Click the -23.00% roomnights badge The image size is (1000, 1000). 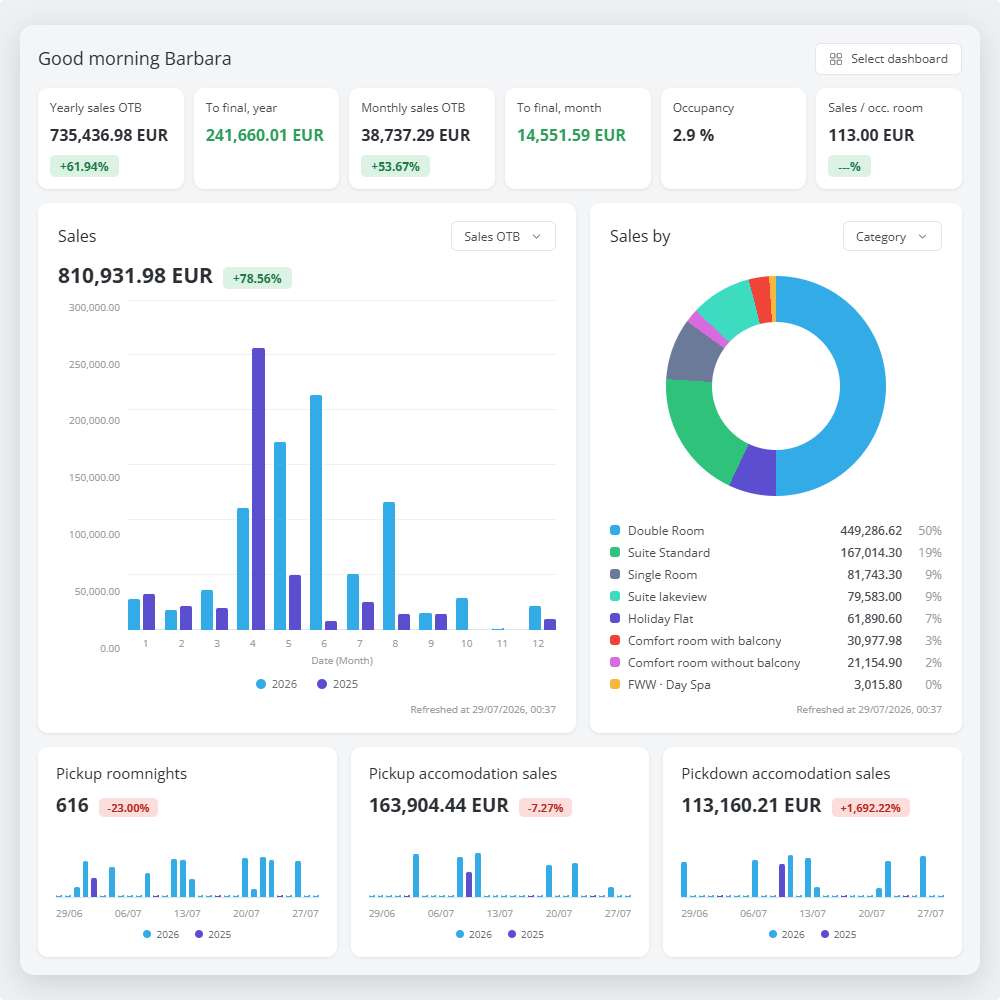click(x=128, y=808)
